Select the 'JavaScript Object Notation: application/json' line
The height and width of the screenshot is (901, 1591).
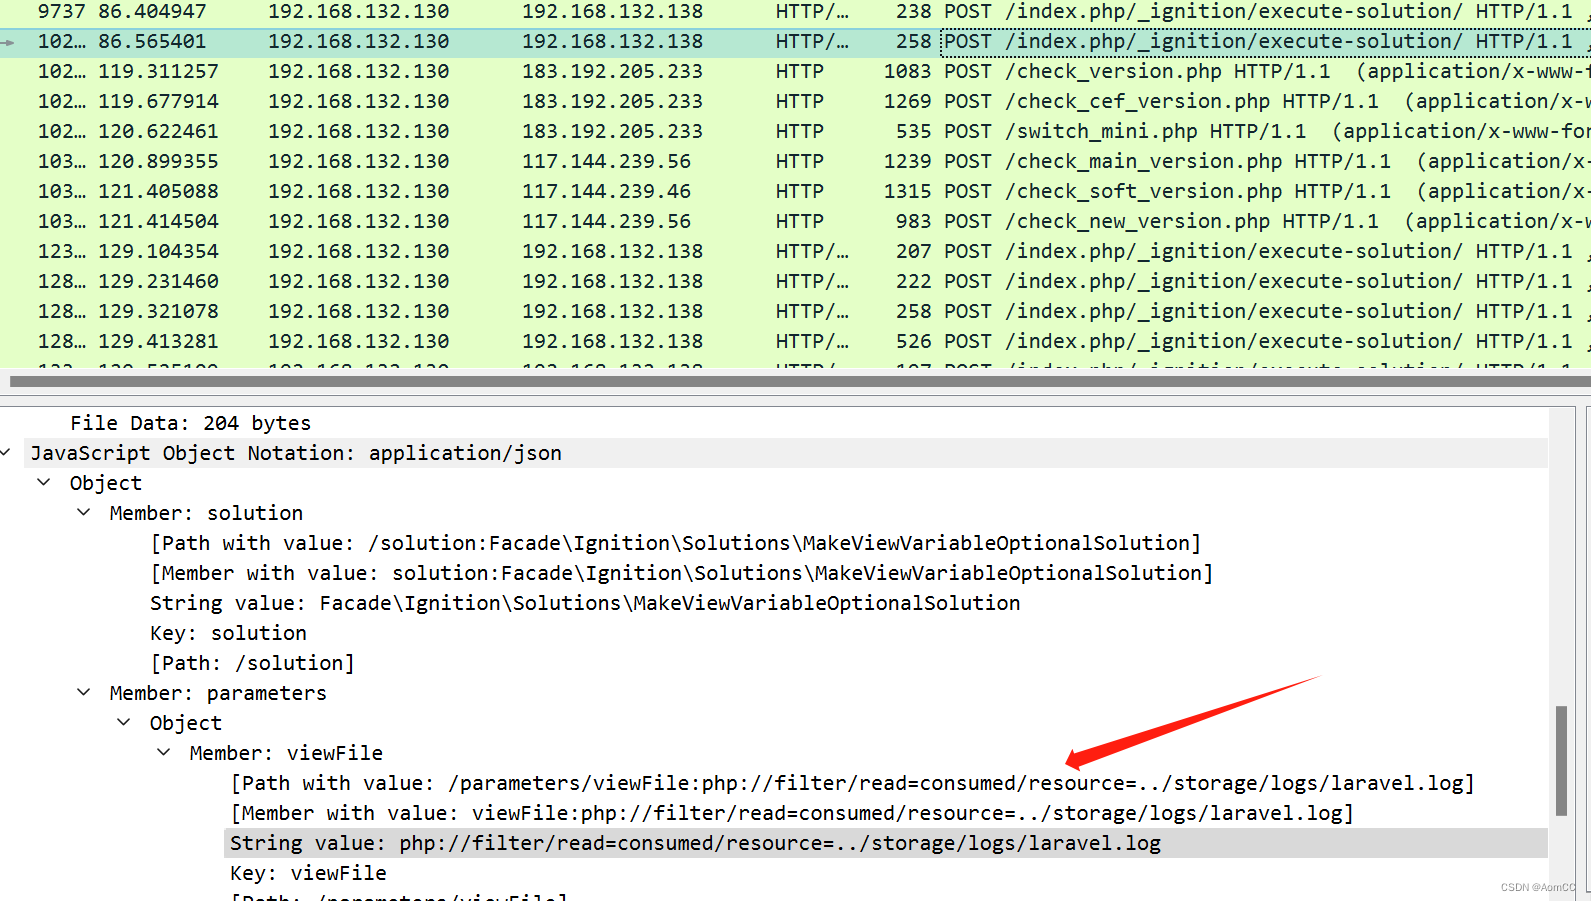click(x=296, y=453)
